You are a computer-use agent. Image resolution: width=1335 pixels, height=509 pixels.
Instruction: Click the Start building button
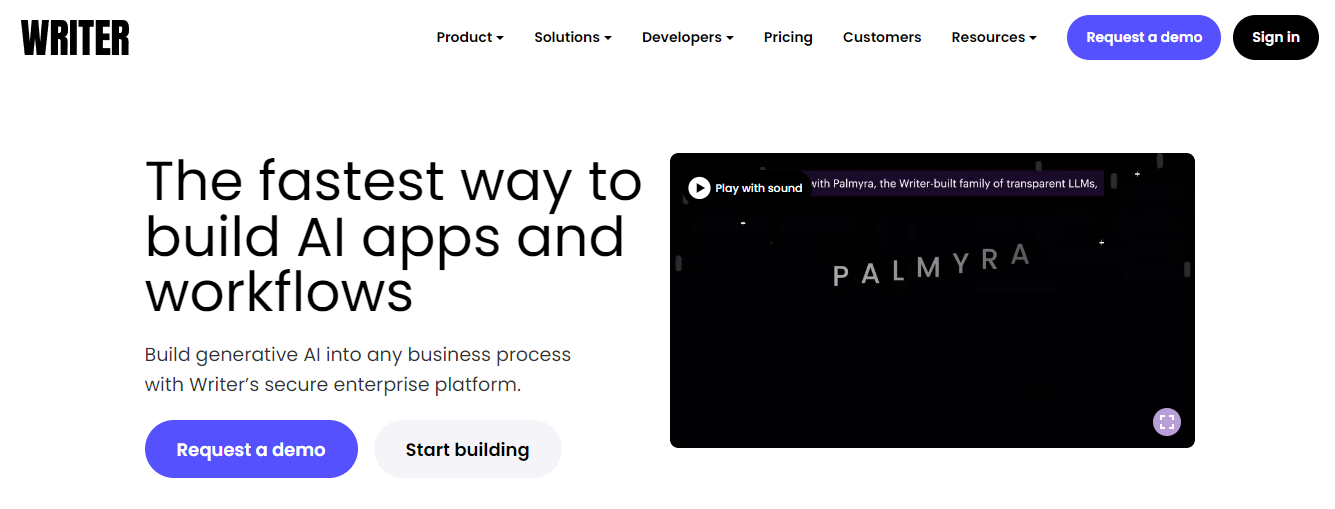coord(467,449)
